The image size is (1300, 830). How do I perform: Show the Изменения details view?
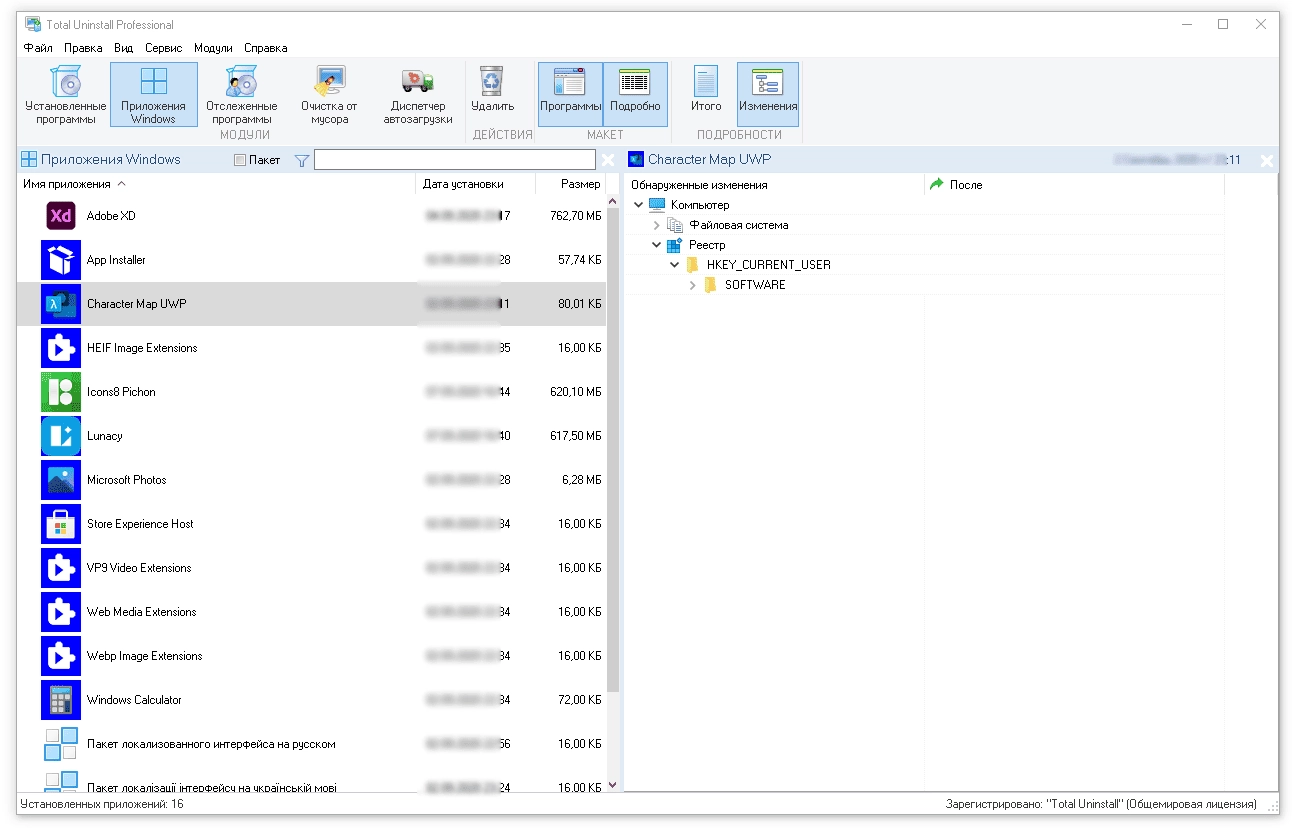pos(768,95)
